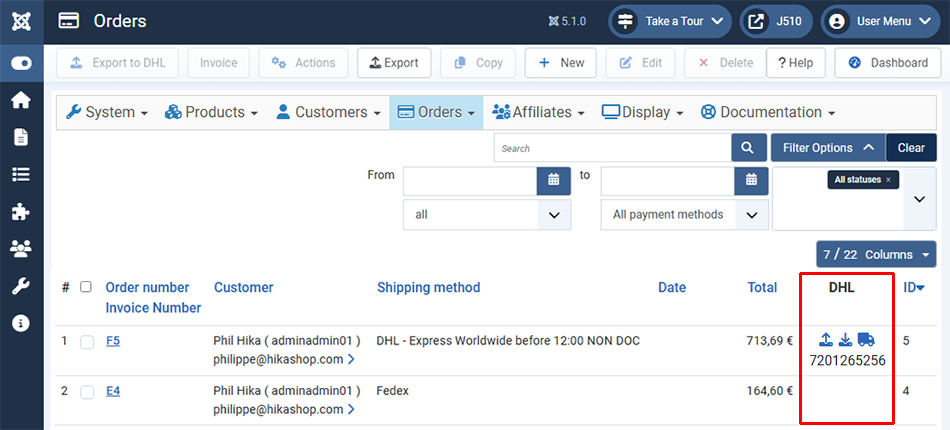
Task: Collapse the Filter Options panel
Action: [x=828, y=148]
